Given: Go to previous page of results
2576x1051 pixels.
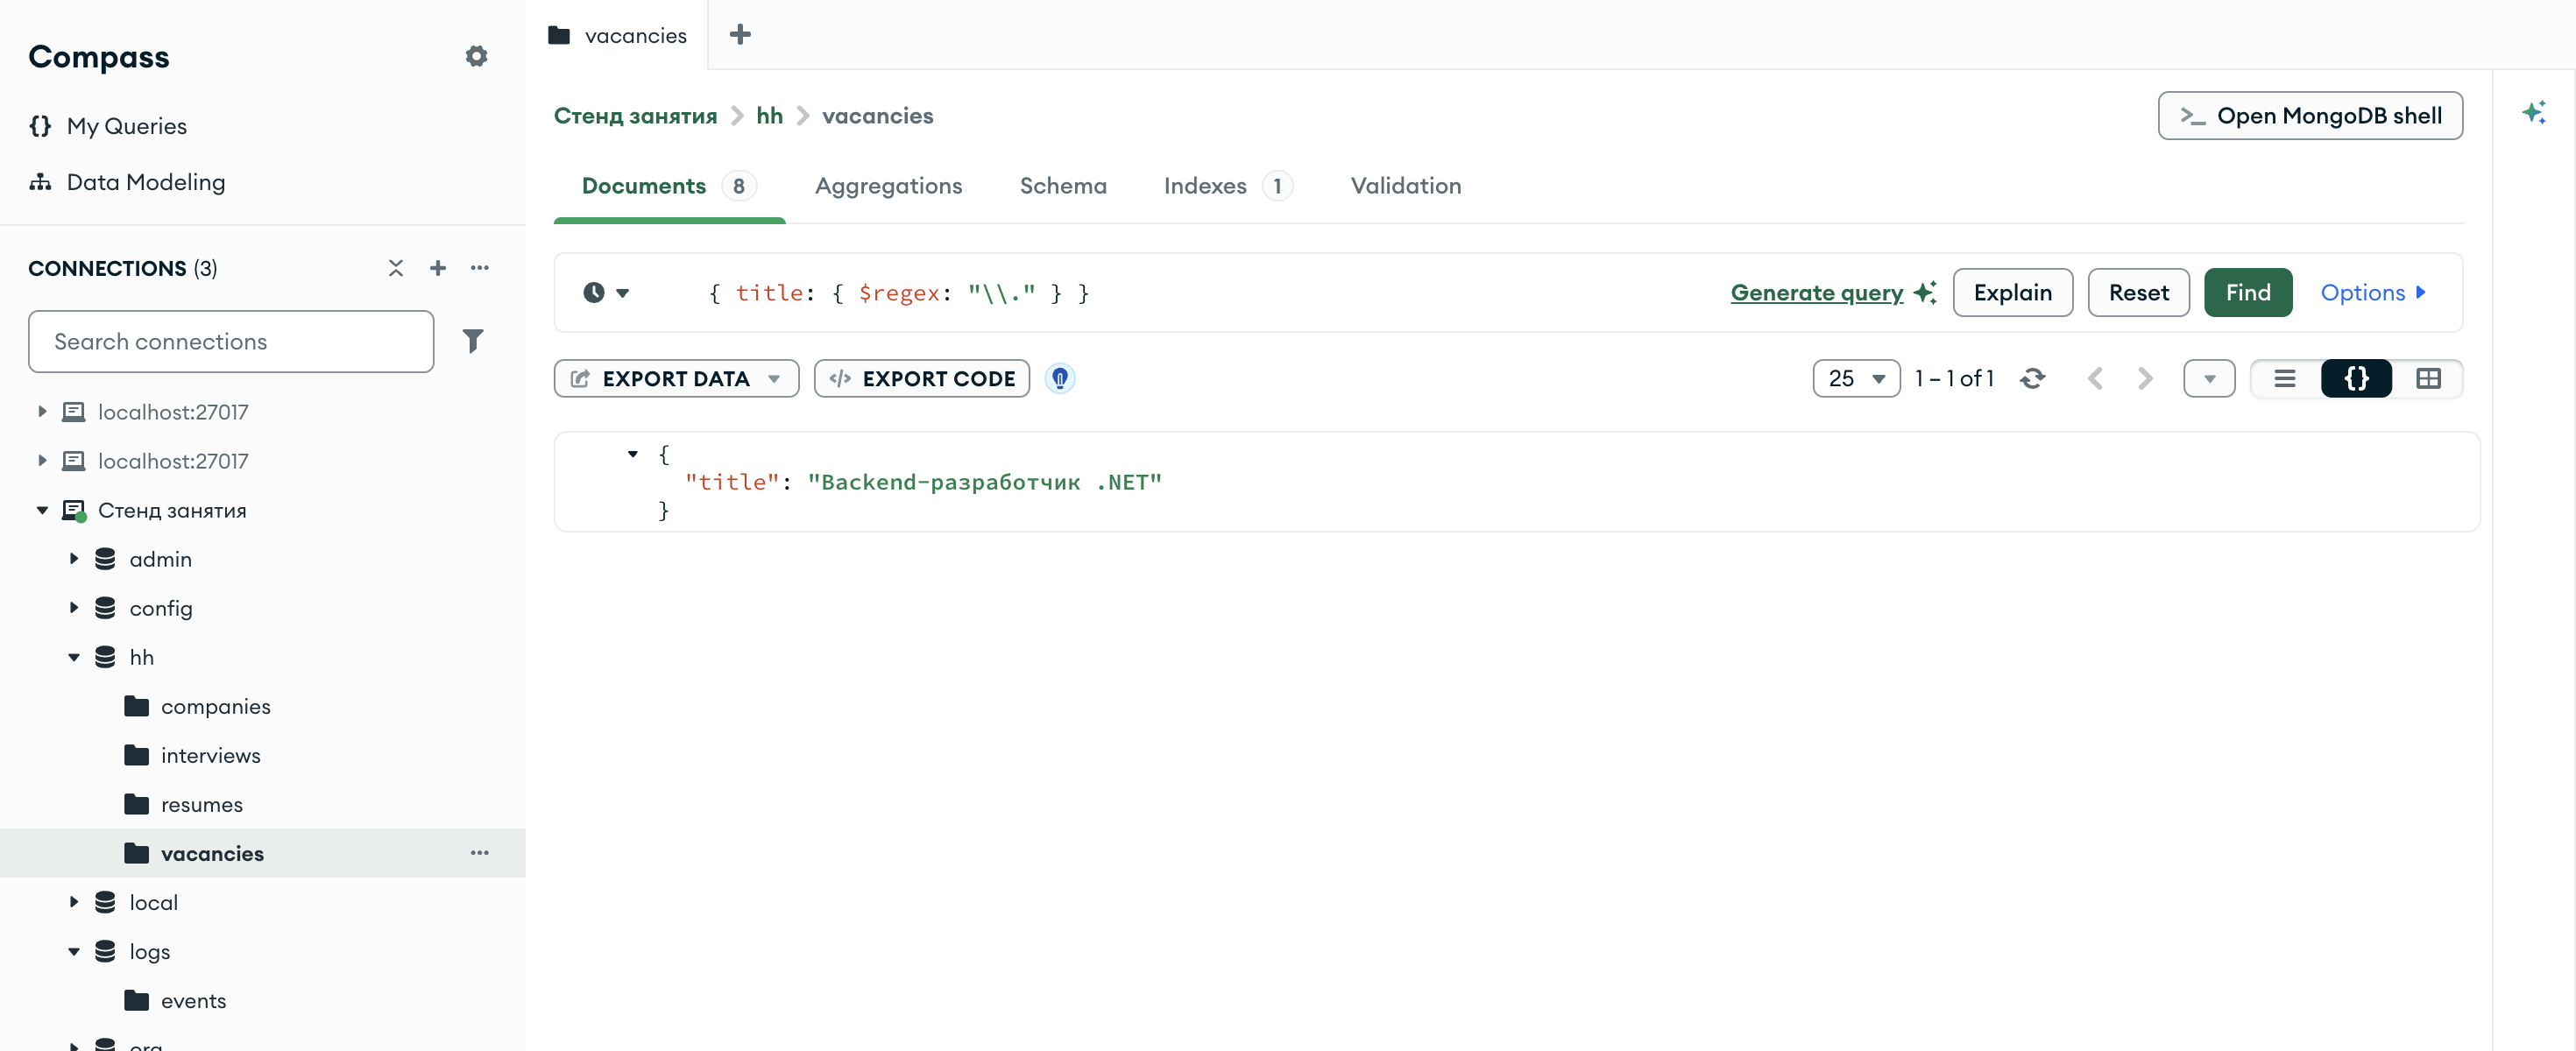Looking at the screenshot, I should pos(2096,378).
